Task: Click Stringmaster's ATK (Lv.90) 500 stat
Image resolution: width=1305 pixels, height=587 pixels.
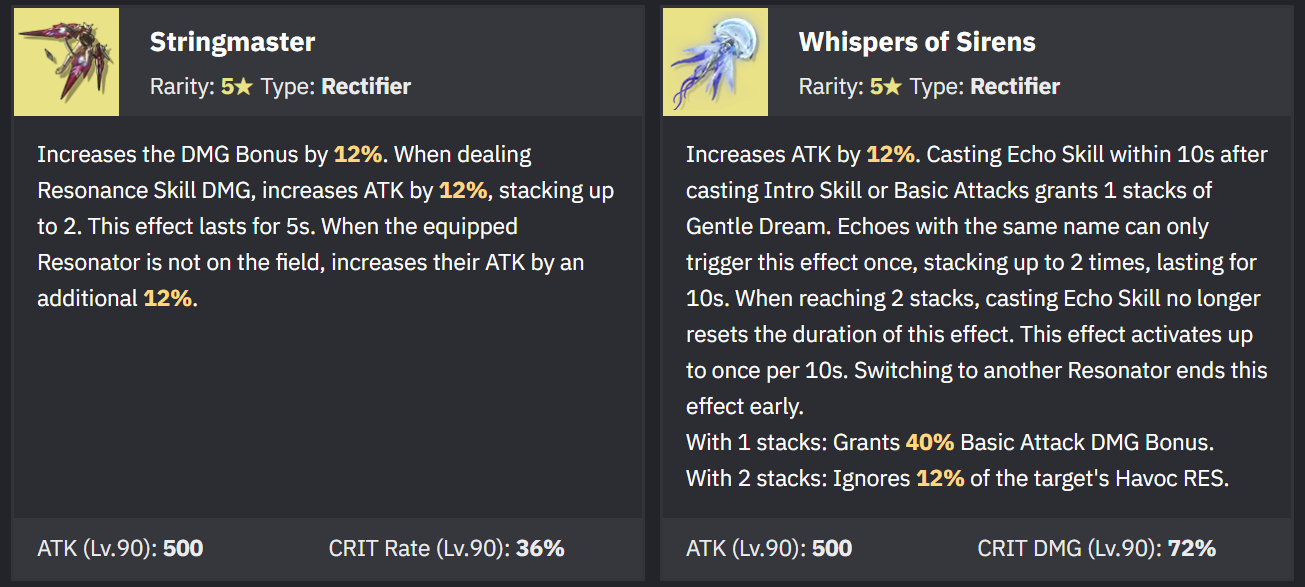Action: click(120, 548)
